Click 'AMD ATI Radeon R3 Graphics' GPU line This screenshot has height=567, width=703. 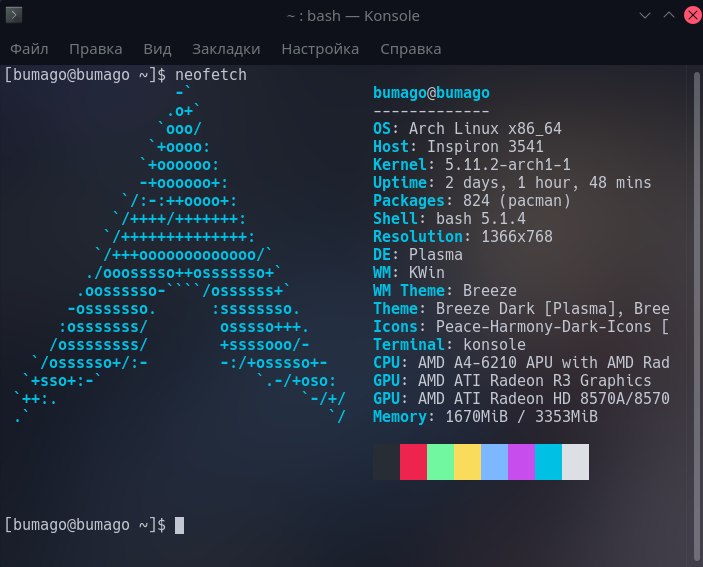[x=534, y=381]
